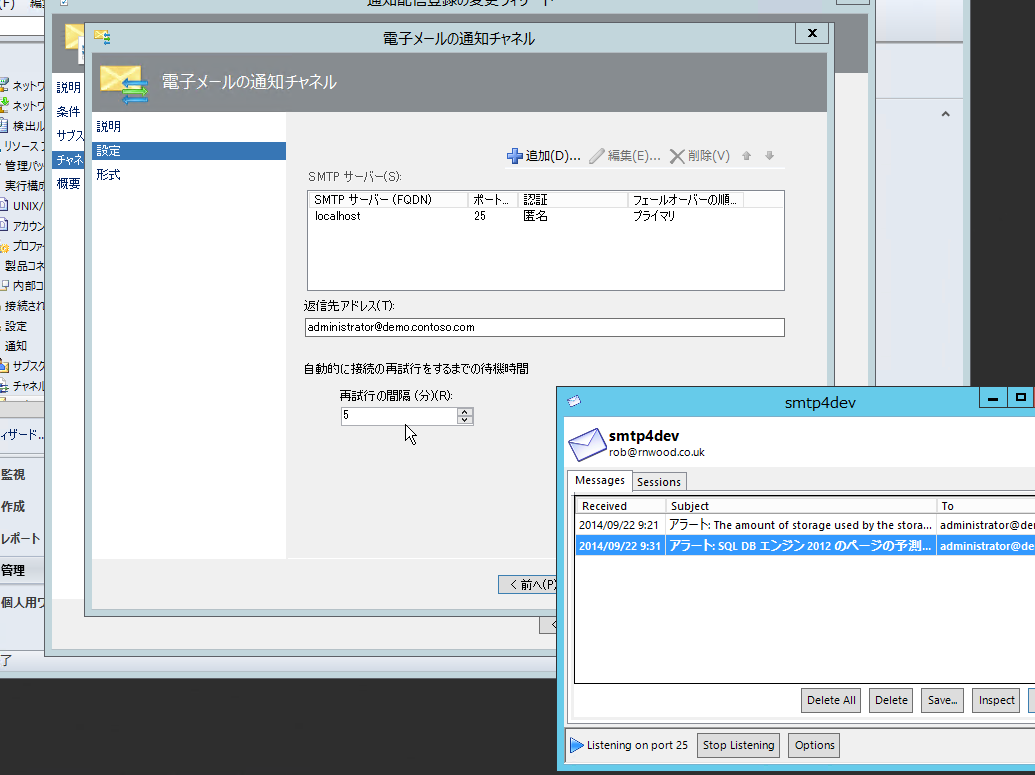Switch to the Sessions tab in smtp4dev

(x=658, y=481)
